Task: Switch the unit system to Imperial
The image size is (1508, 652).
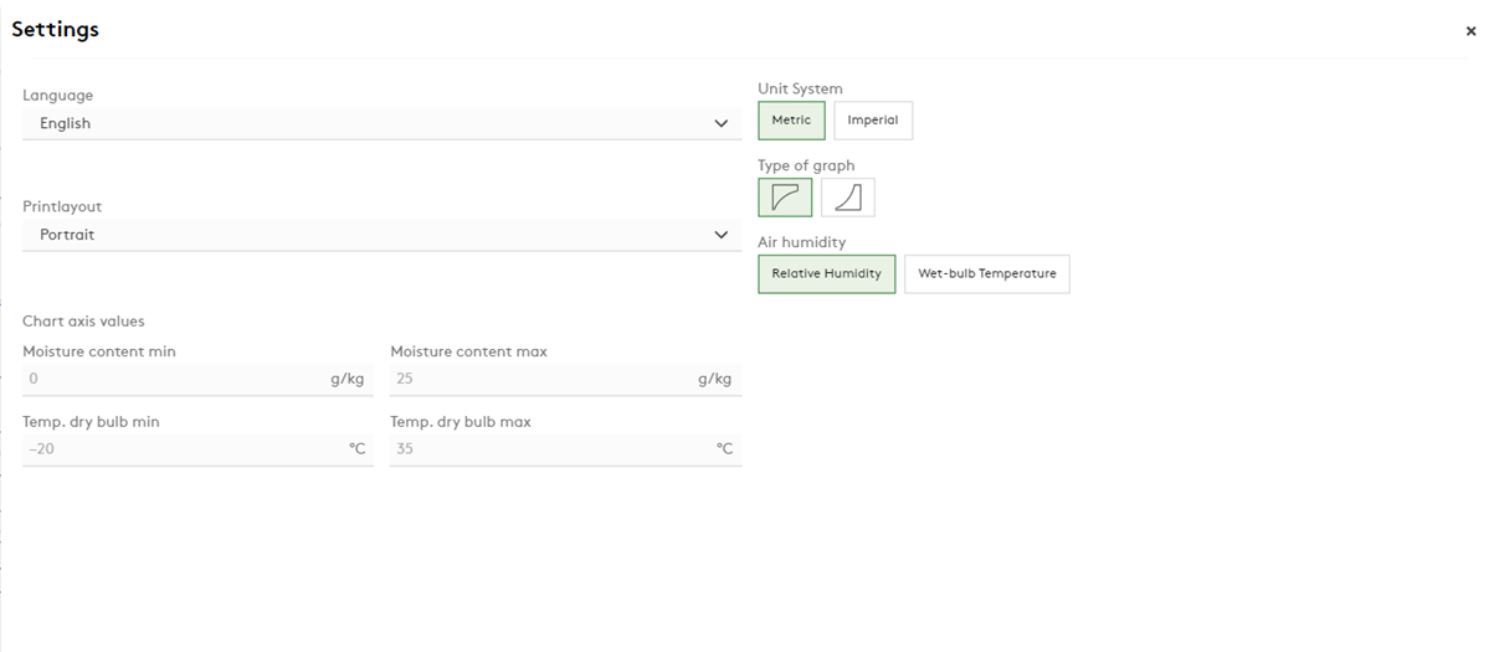Action: tap(873, 120)
